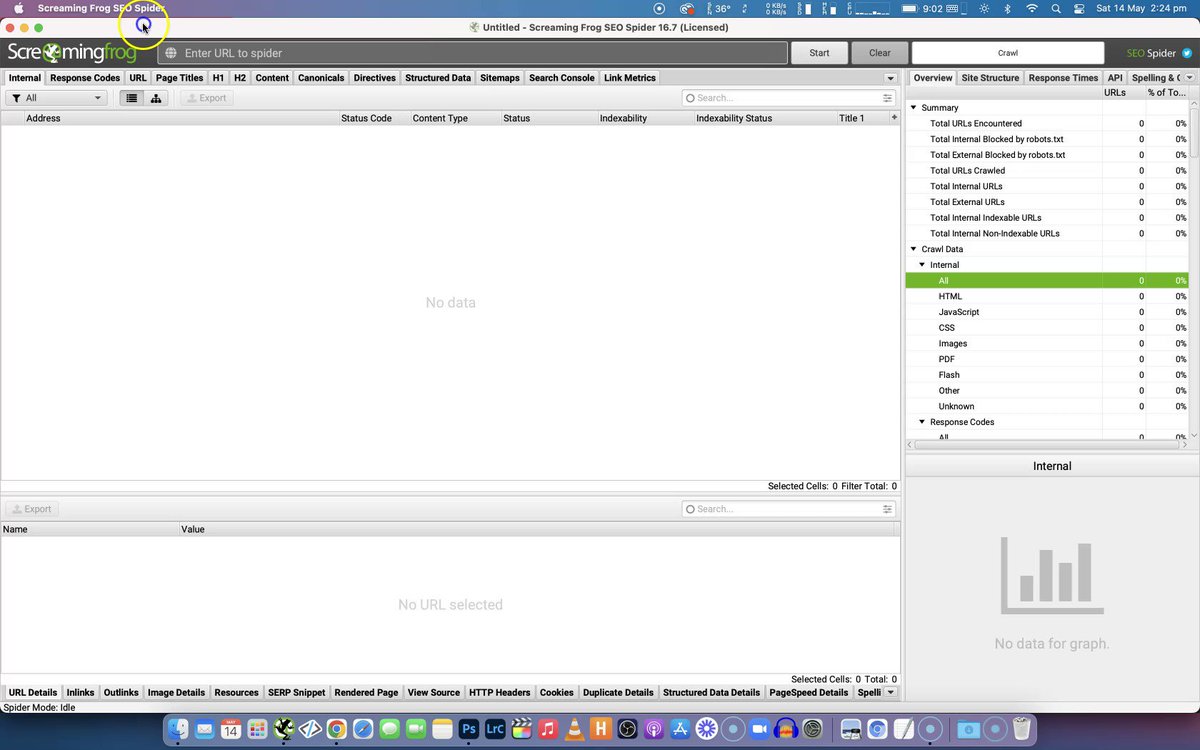Image resolution: width=1200 pixels, height=750 pixels.
Task: Open Messages from the dock
Action: pyautogui.click(x=389, y=729)
